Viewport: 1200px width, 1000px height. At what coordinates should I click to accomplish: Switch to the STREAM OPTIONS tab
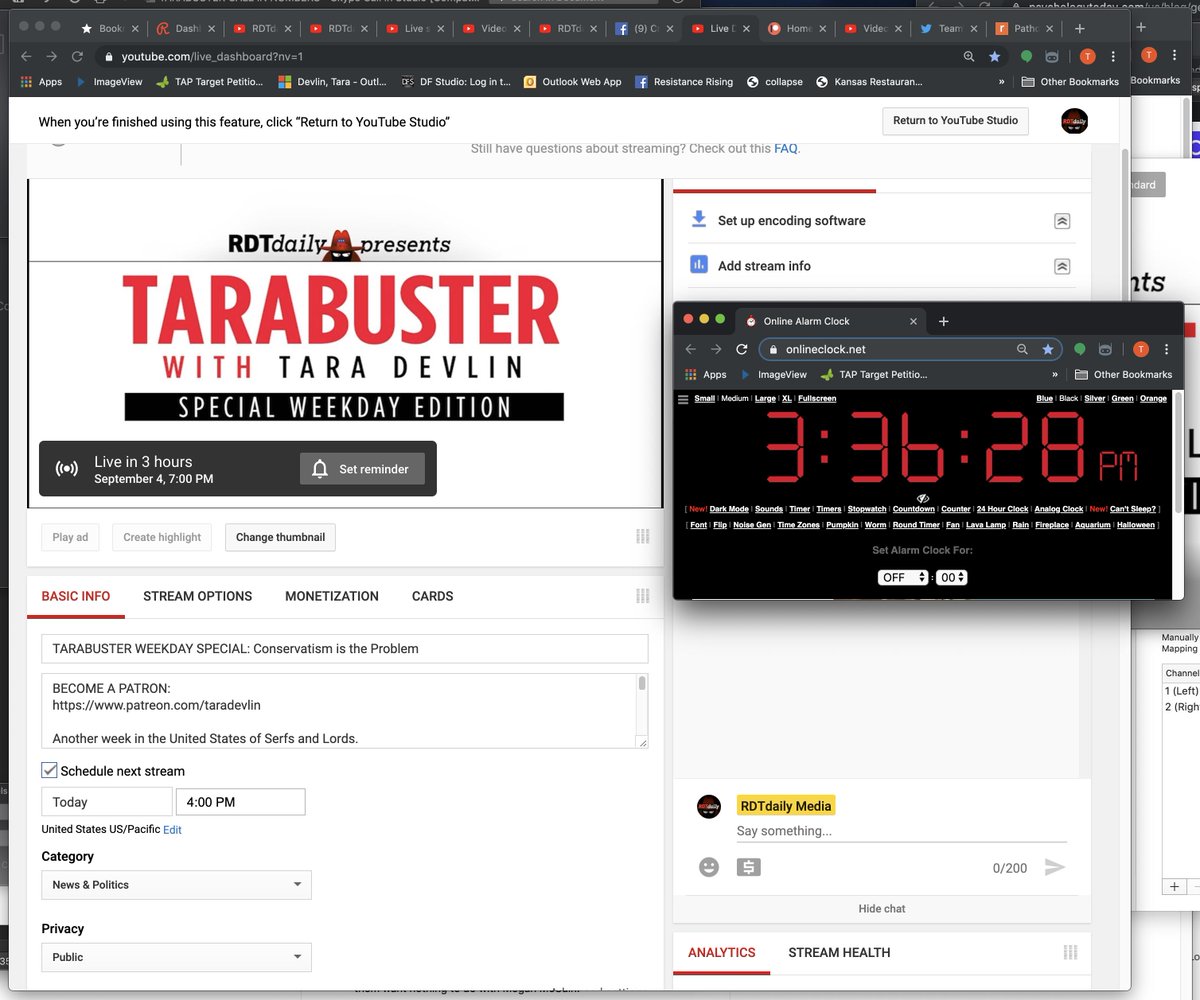pos(198,596)
